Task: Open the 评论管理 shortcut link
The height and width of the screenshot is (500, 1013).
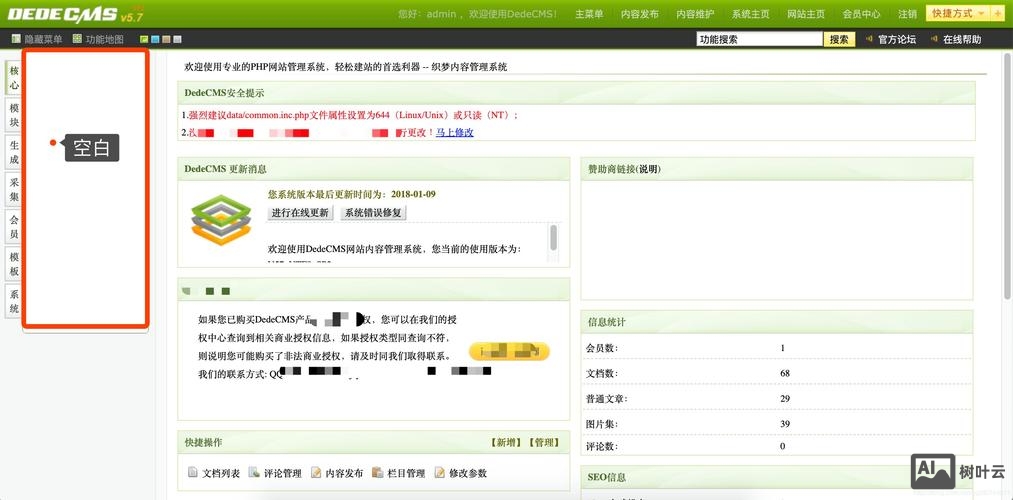Action: tap(282, 473)
